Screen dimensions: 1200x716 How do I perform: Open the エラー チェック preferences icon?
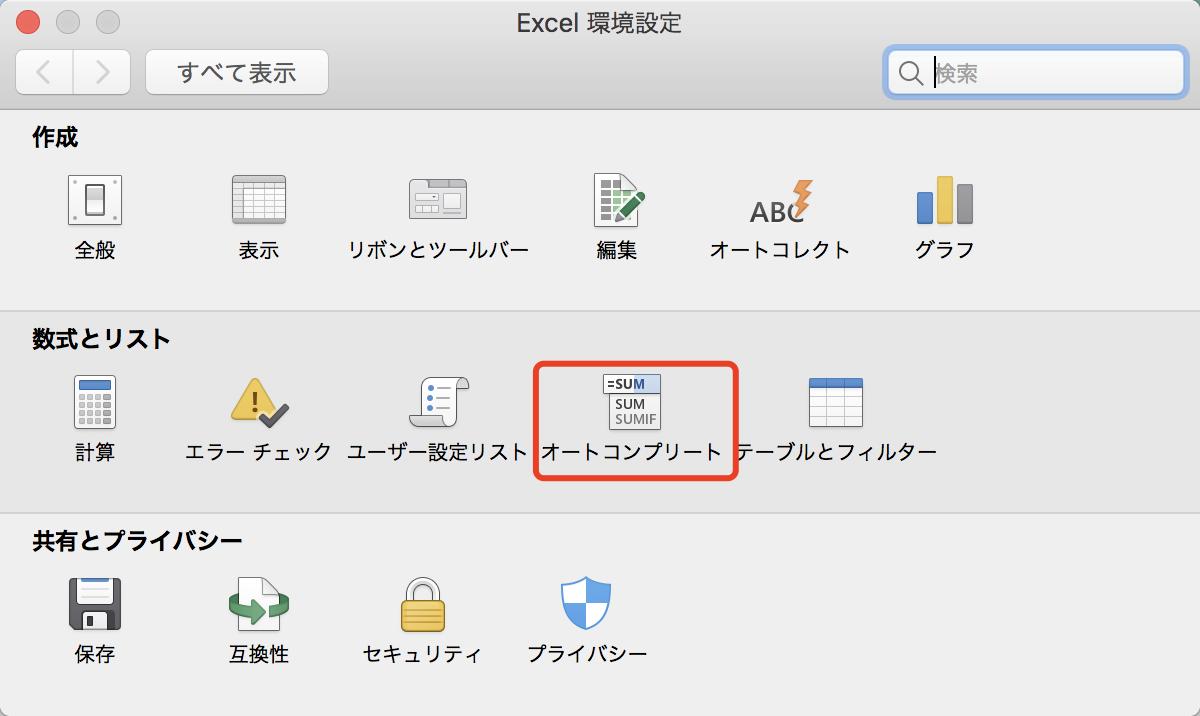click(x=259, y=402)
